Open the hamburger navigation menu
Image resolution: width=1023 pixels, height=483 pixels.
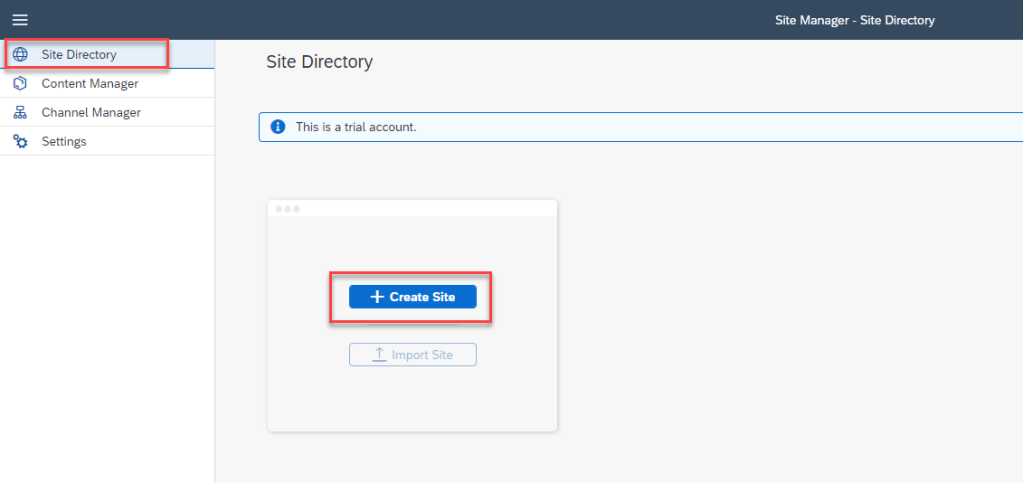20,20
